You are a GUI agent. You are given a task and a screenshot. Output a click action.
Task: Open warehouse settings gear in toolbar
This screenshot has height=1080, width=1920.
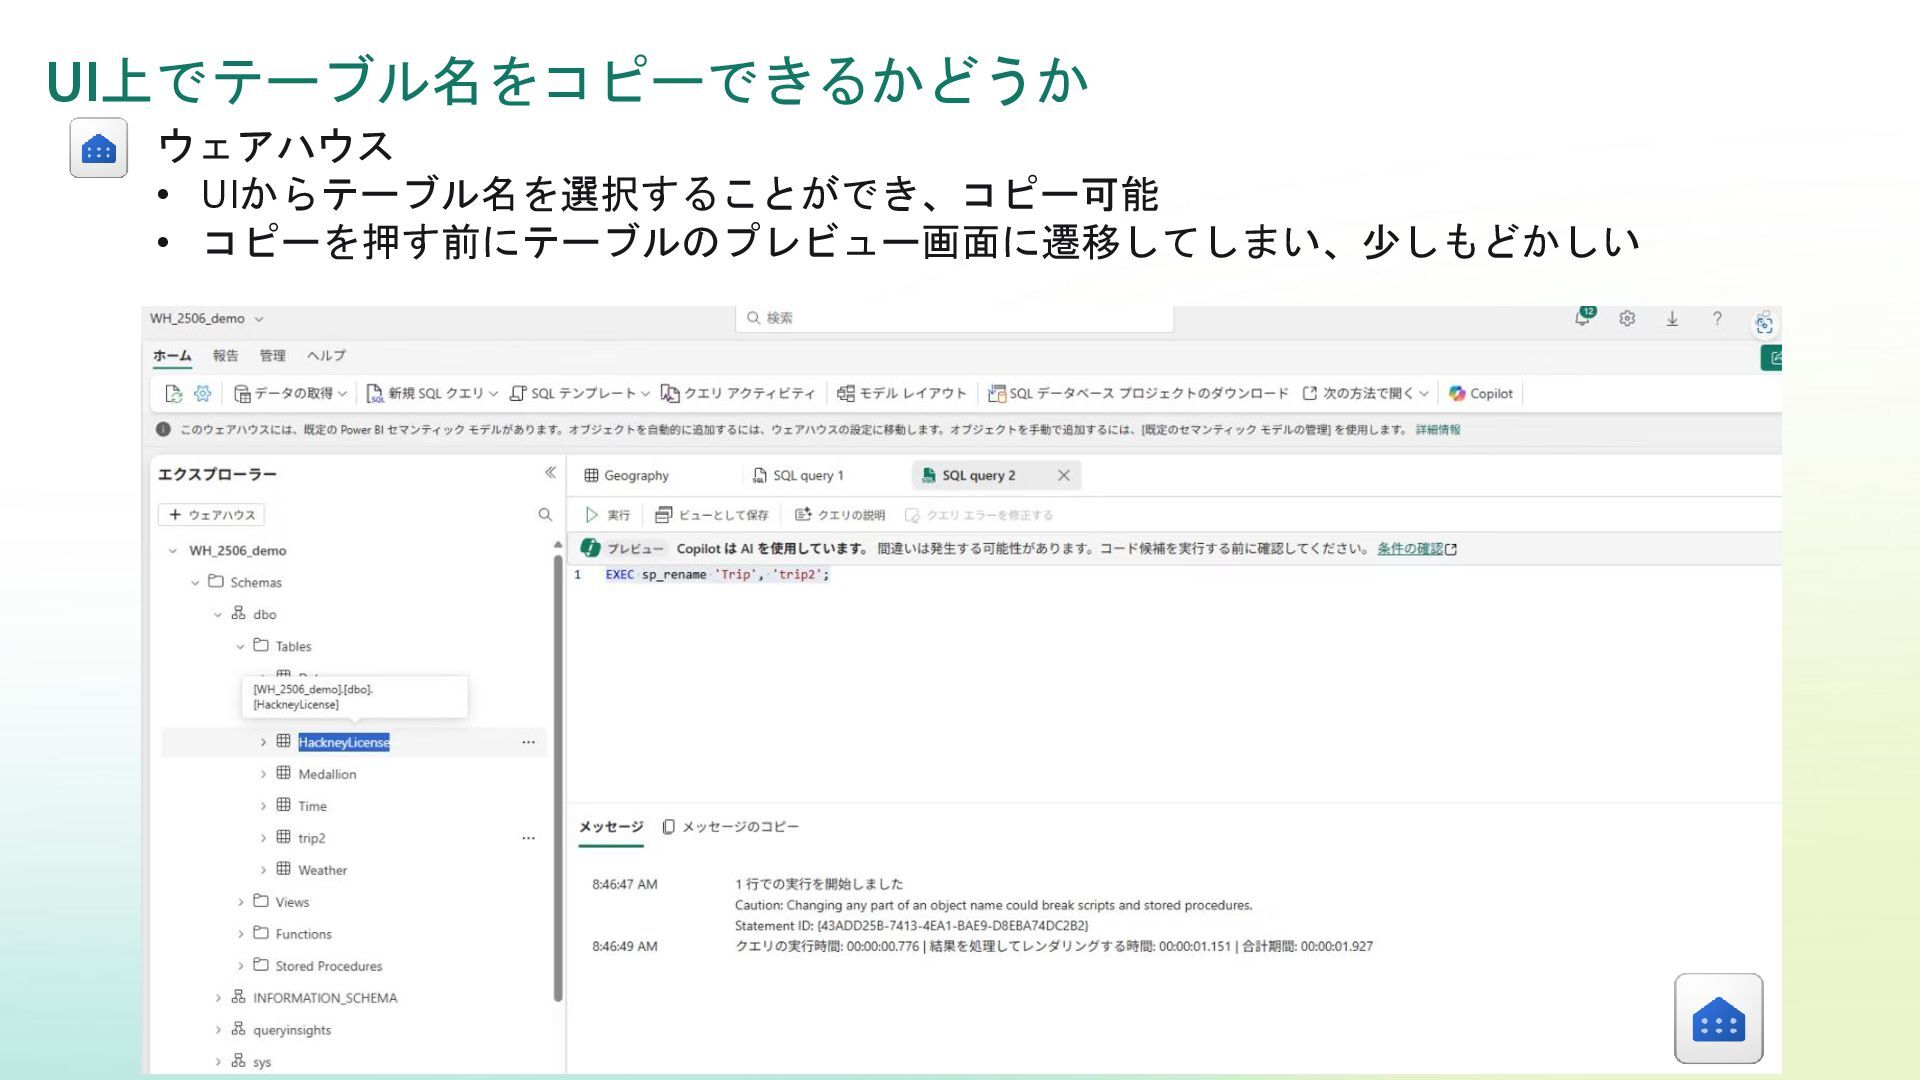click(x=203, y=394)
